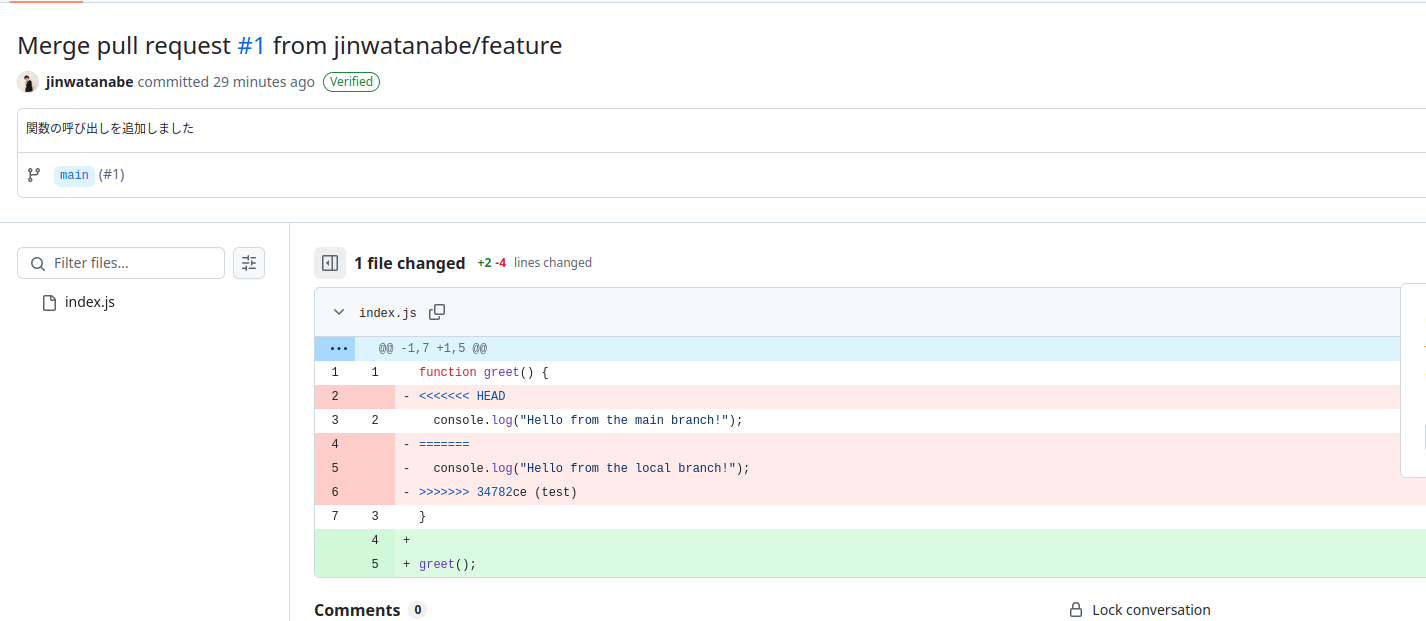Click the 29 minutes ago timestamp

(x=264, y=82)
